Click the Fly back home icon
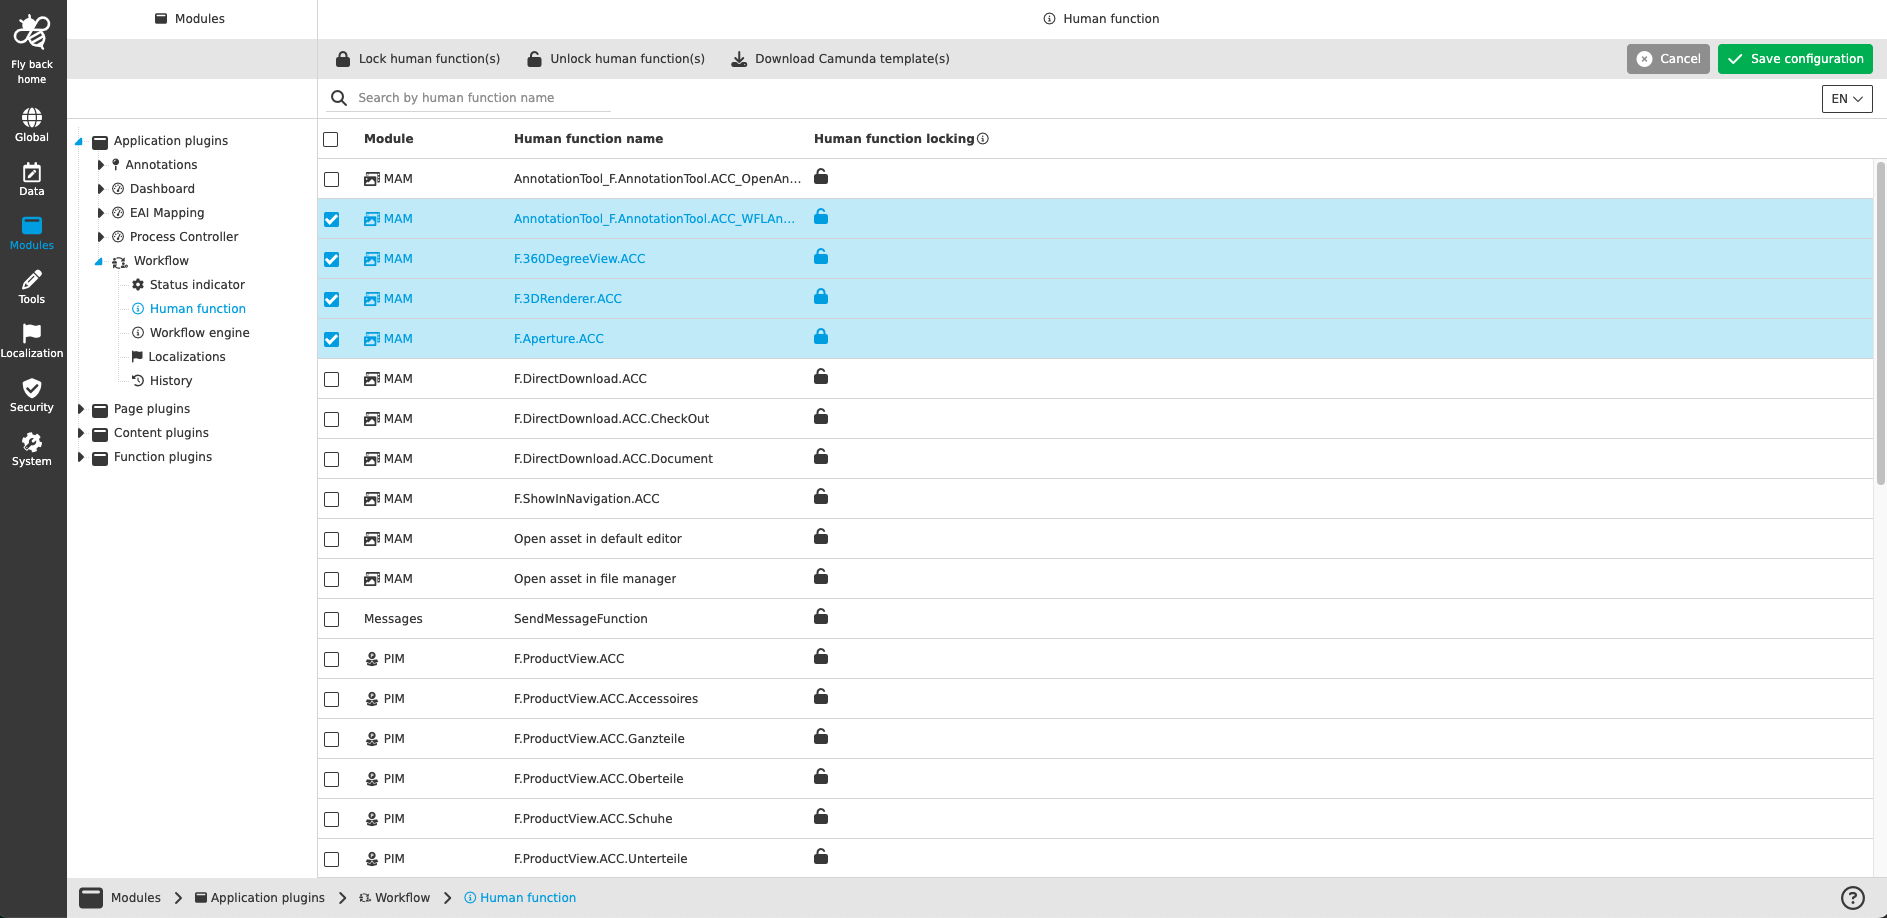 pos(31,35)
